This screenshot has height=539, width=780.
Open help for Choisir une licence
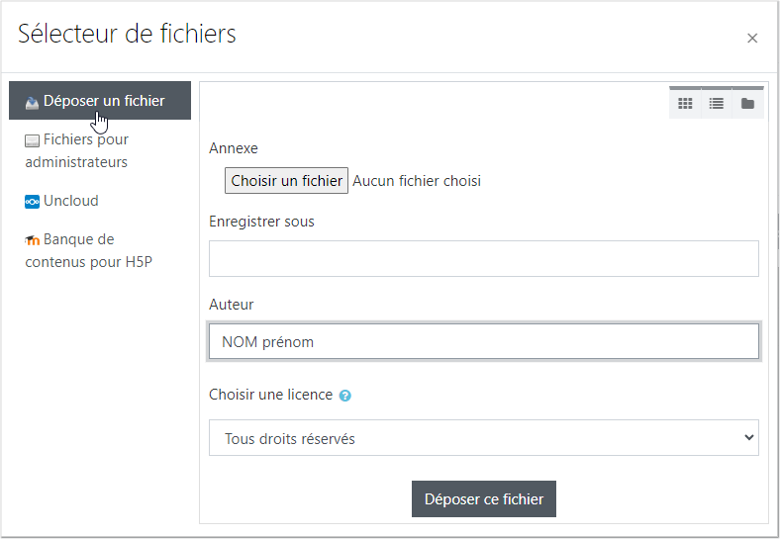click(x=345, y=396)
